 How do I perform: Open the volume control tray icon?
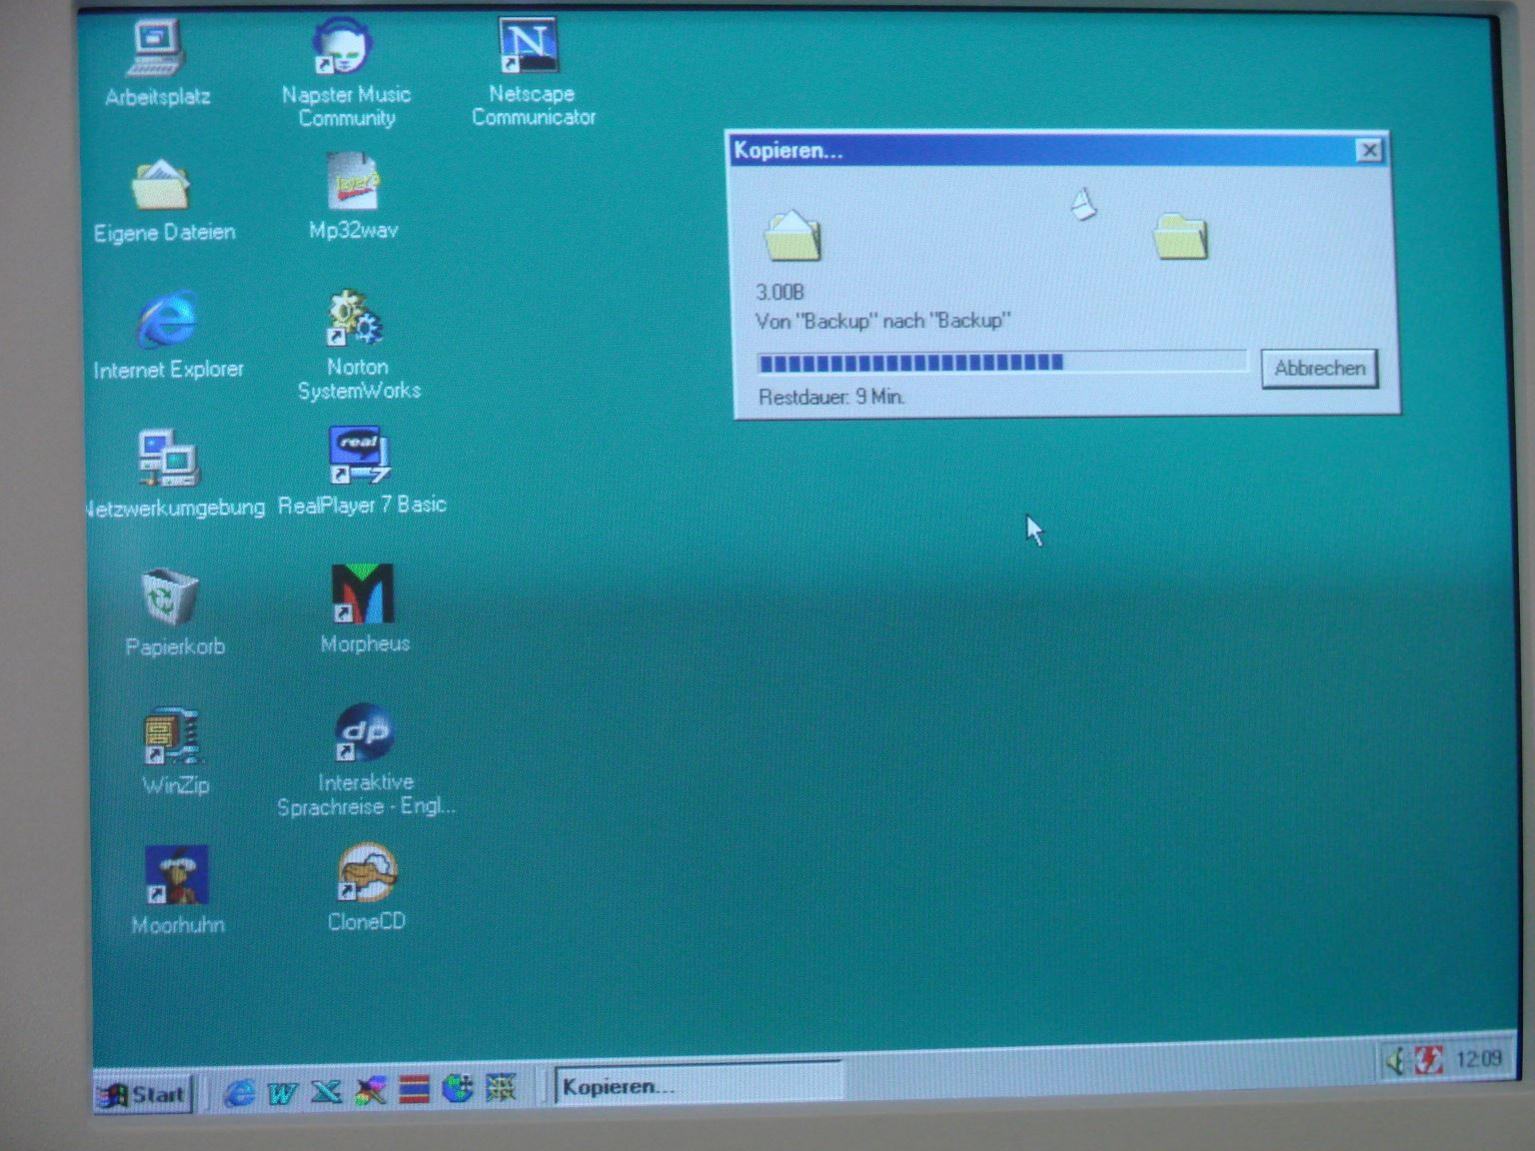(1395, 1060)
